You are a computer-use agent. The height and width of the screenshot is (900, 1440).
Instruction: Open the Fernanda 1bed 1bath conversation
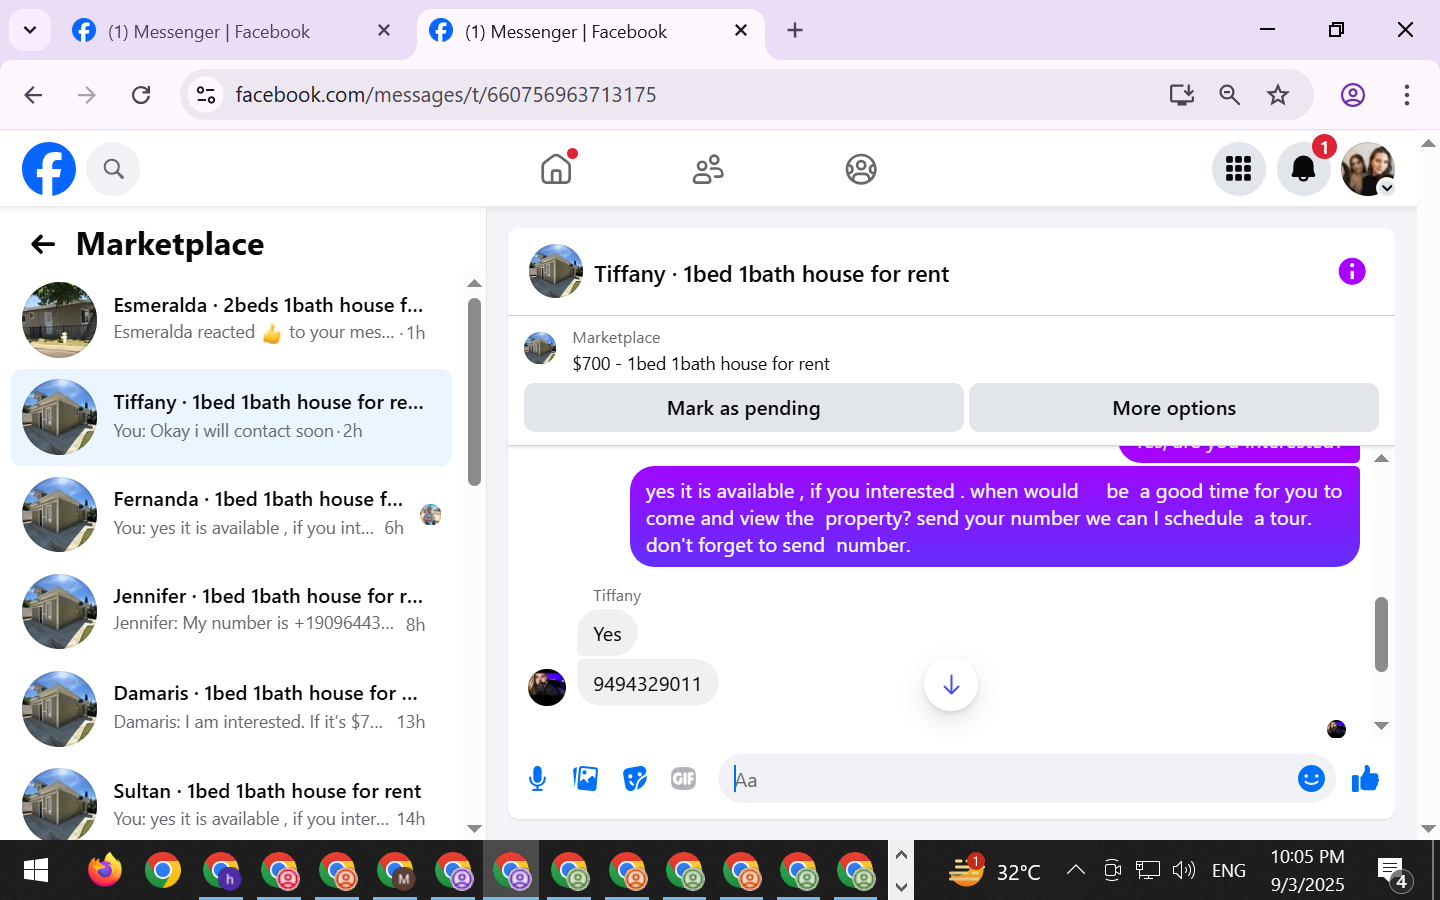click(x=231, y=514)
